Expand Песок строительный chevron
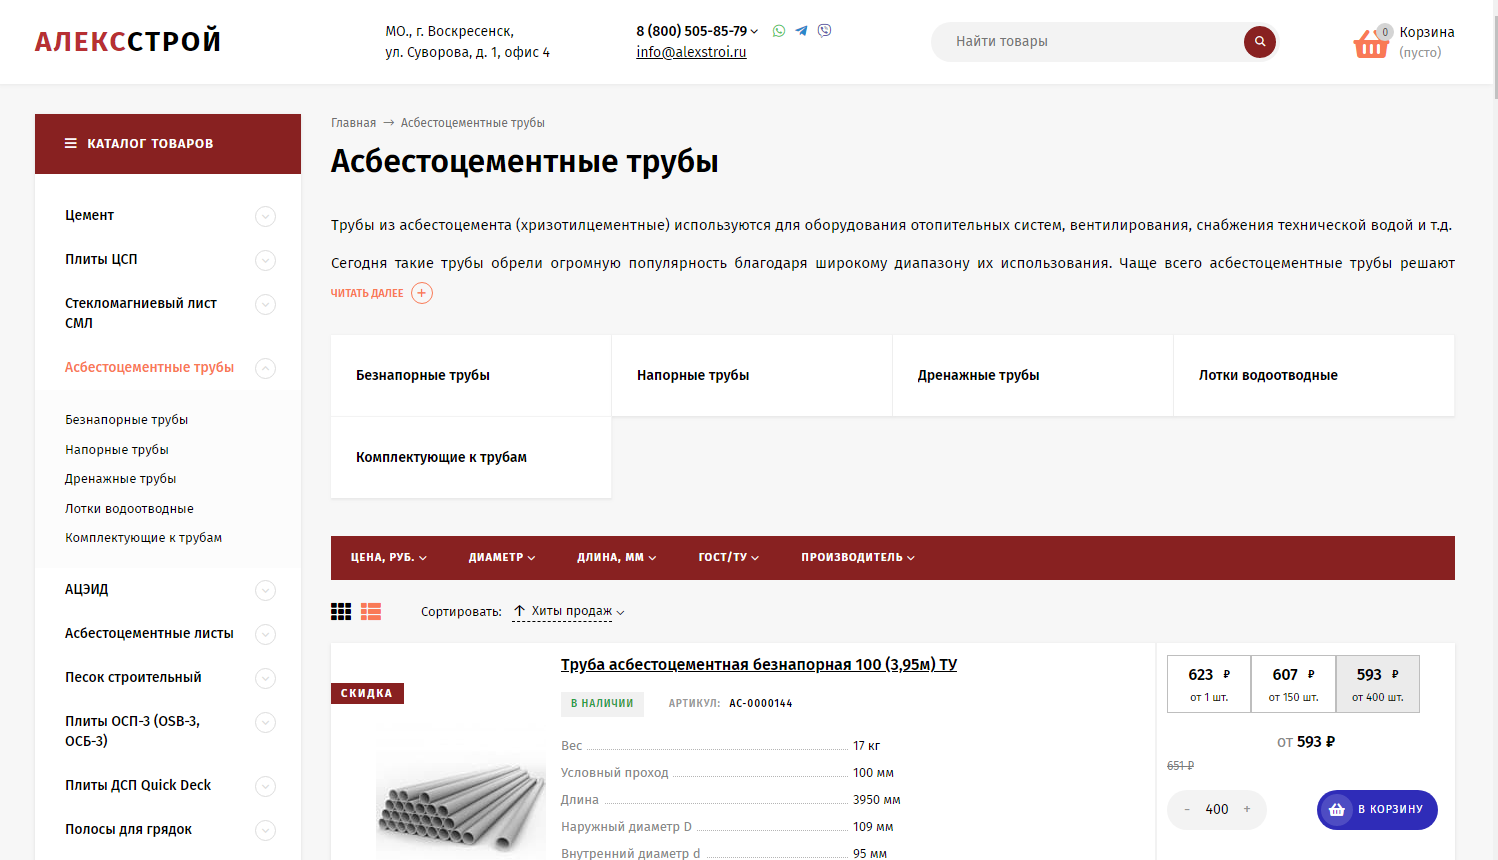Screen dimensions: 1498x860 (x=265, y=678)
